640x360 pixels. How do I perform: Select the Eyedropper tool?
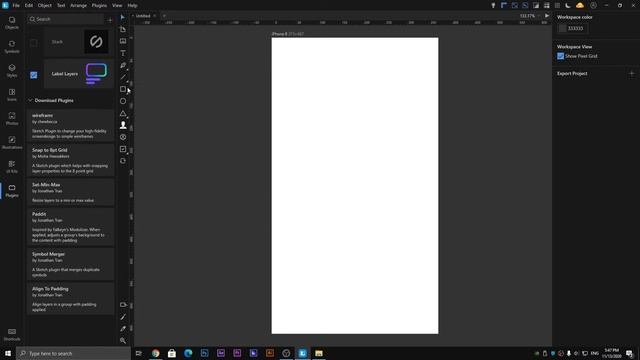[123, 329]
